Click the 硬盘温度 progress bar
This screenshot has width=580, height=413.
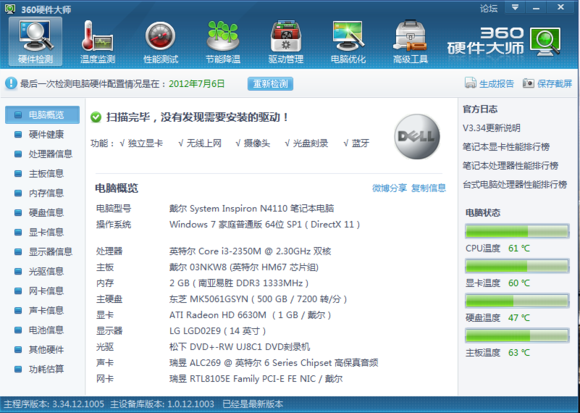point(517,301)
